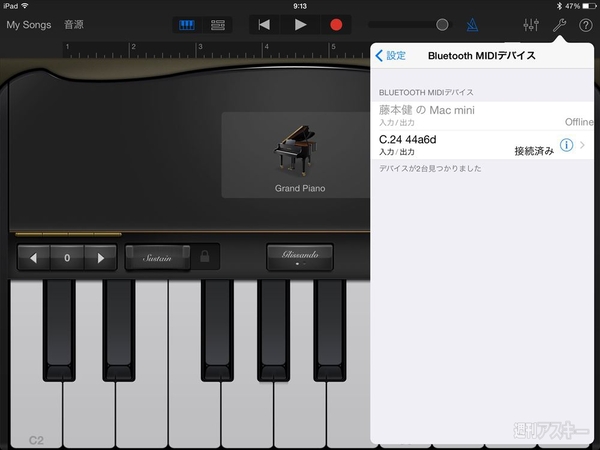Open help question mark icon

coord(585,25)
